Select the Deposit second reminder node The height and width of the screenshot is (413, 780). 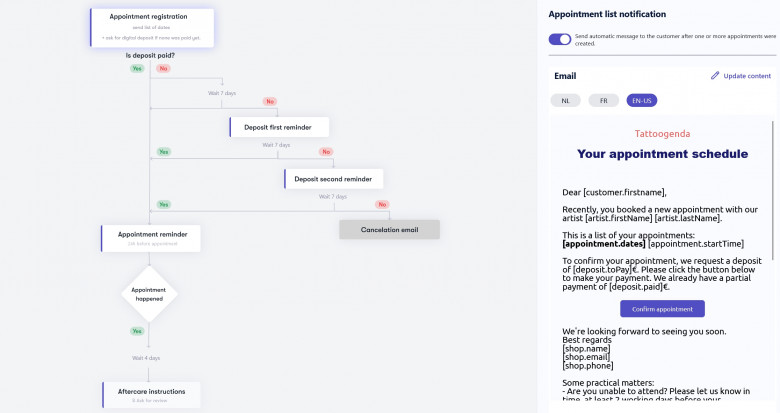coord(333,179)
